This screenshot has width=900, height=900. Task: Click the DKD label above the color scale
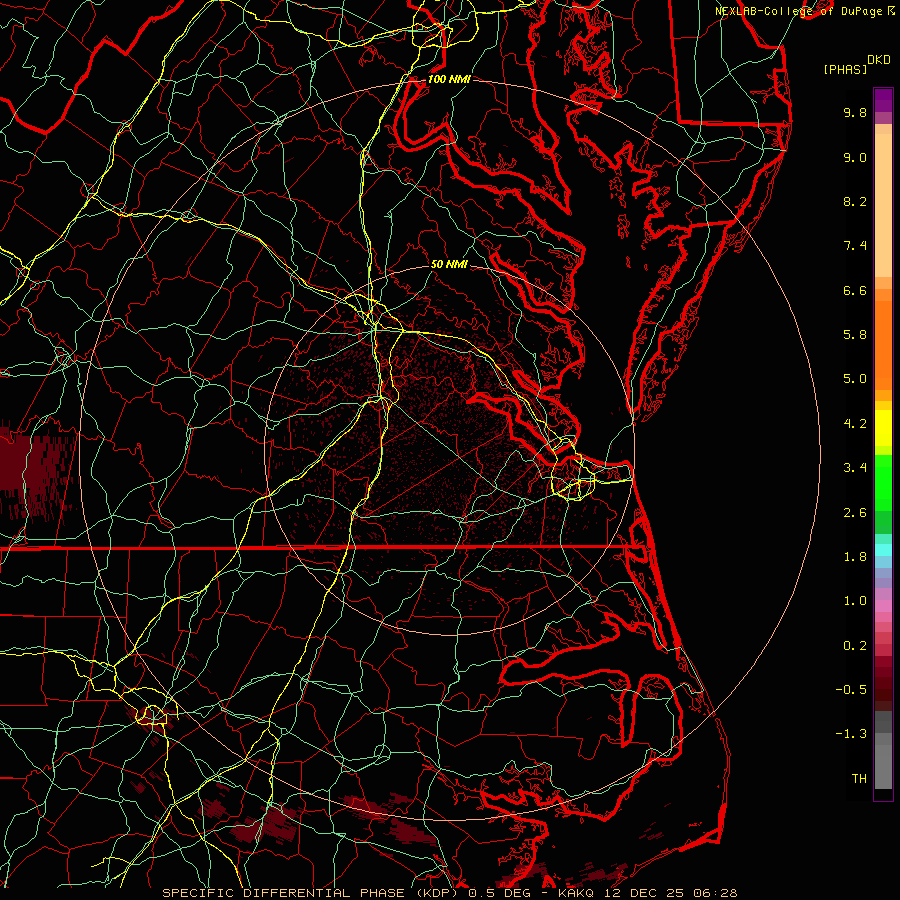[x=878, y=60]
